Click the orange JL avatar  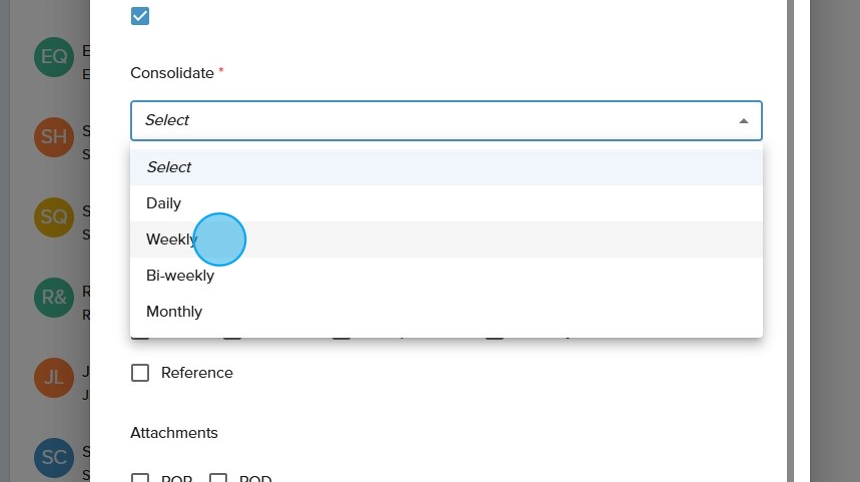[53, 377]
